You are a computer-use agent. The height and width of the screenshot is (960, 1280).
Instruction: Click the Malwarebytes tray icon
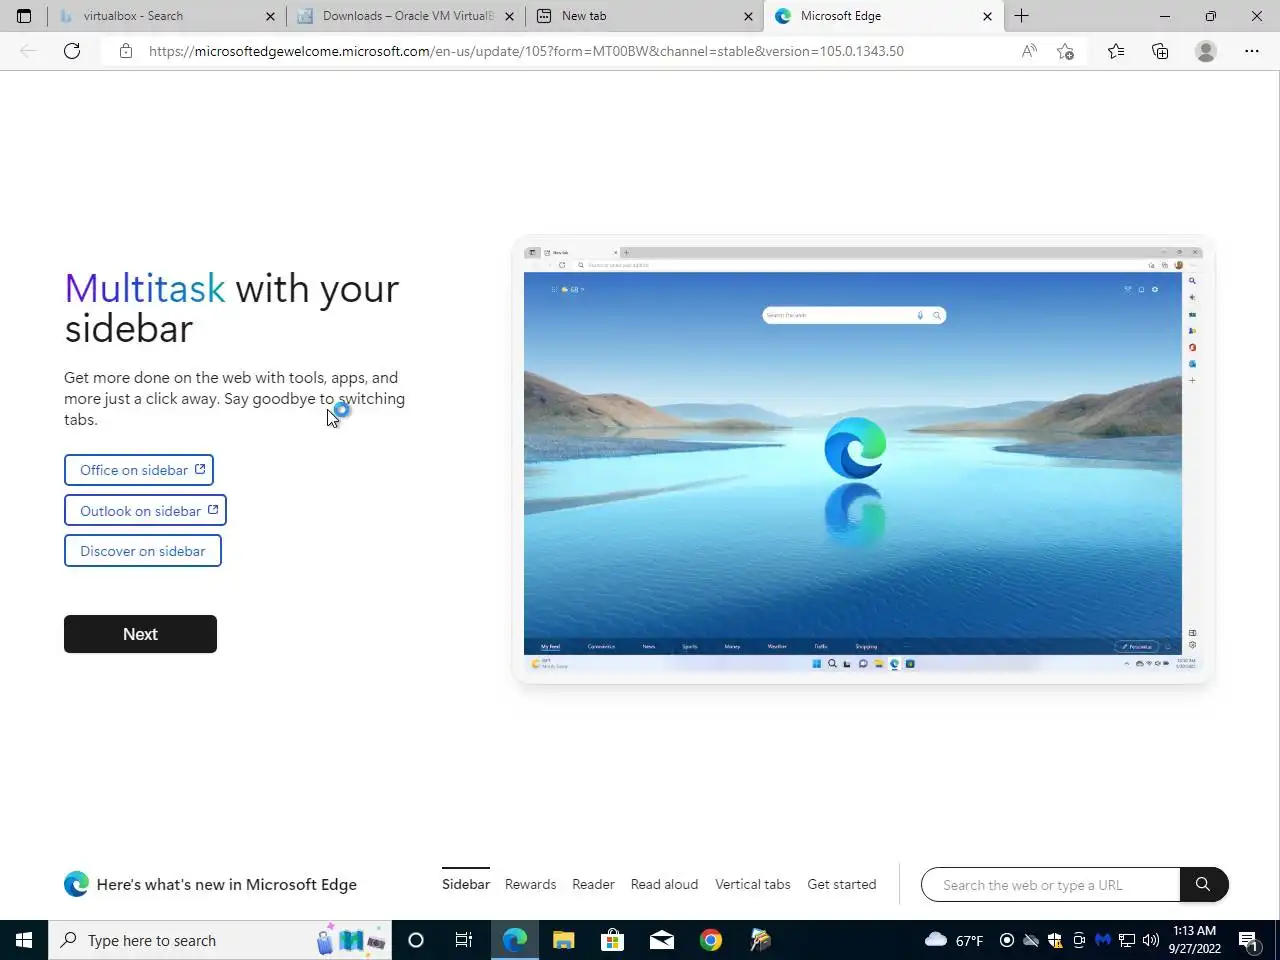[x=1103, y=940]
